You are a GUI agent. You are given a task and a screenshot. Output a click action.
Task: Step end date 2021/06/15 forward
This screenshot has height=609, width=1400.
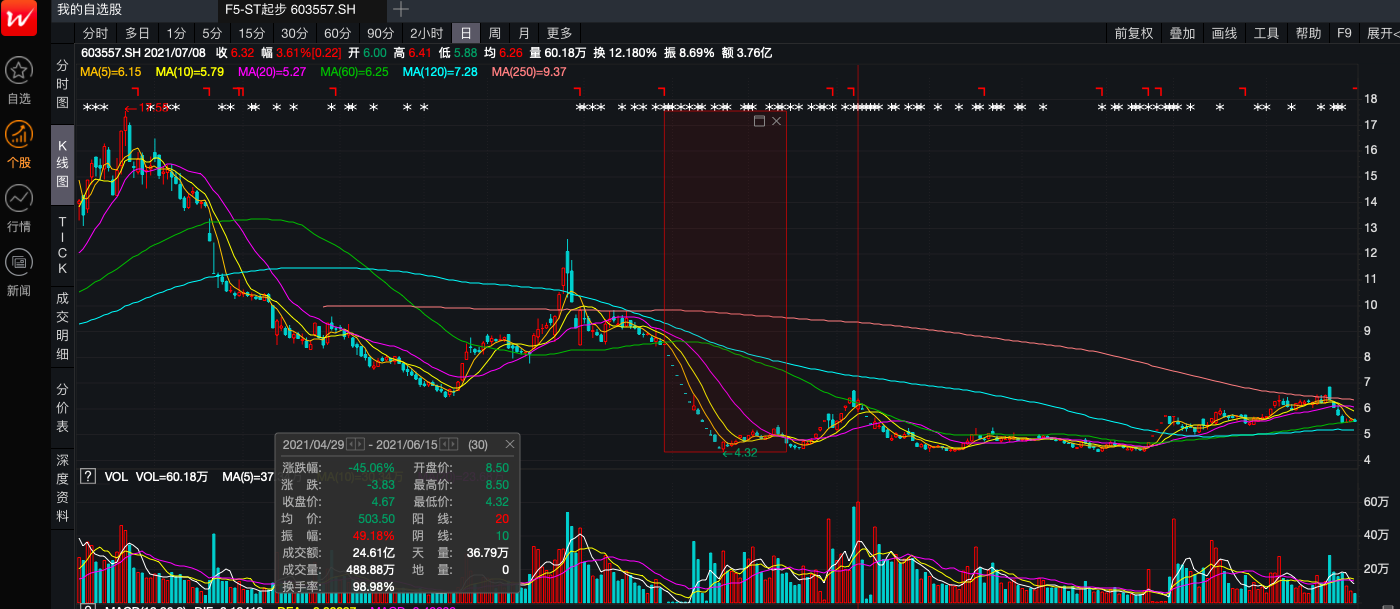[x=454, y=444]
